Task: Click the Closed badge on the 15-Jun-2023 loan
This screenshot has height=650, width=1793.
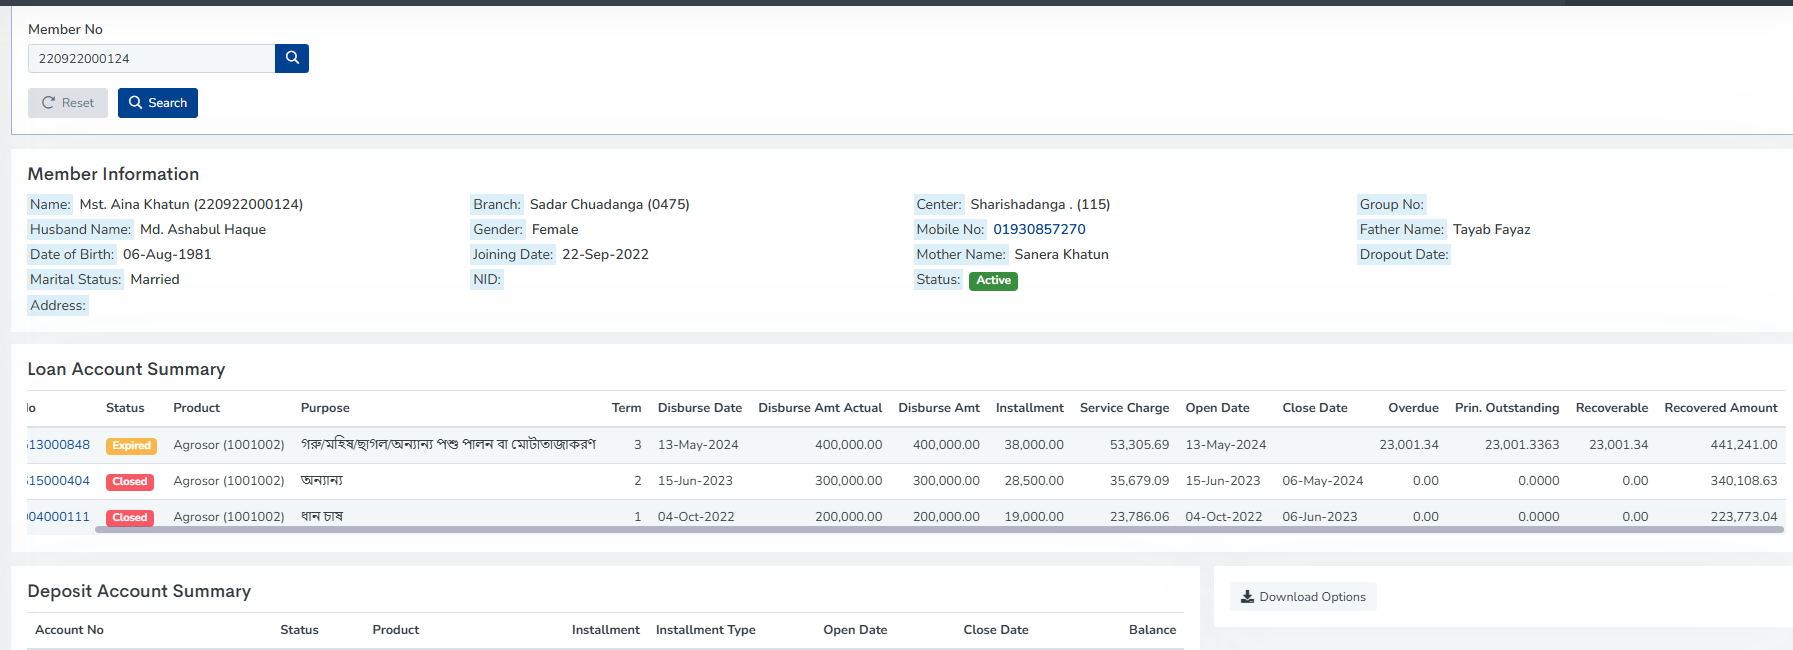Action: click(x=130, y=482)
